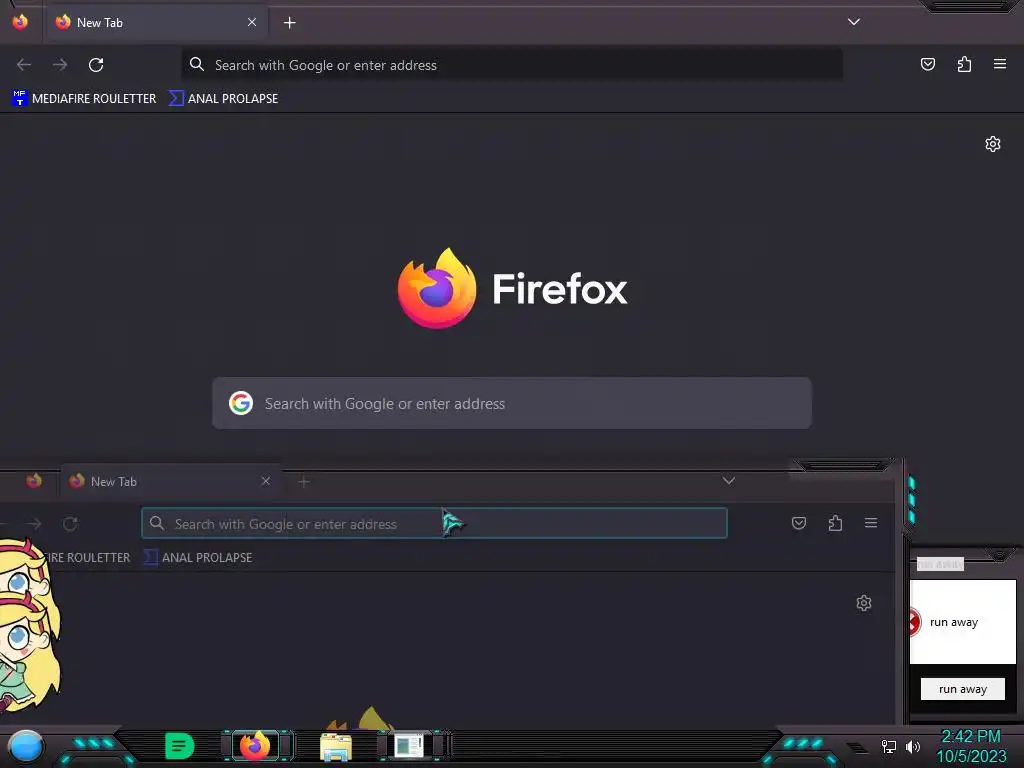The width and height of the screenshot is (1024, 768).
Task: Close the New Tab tab in the front window
Action: pyautogui.click(x=252, y=22)
